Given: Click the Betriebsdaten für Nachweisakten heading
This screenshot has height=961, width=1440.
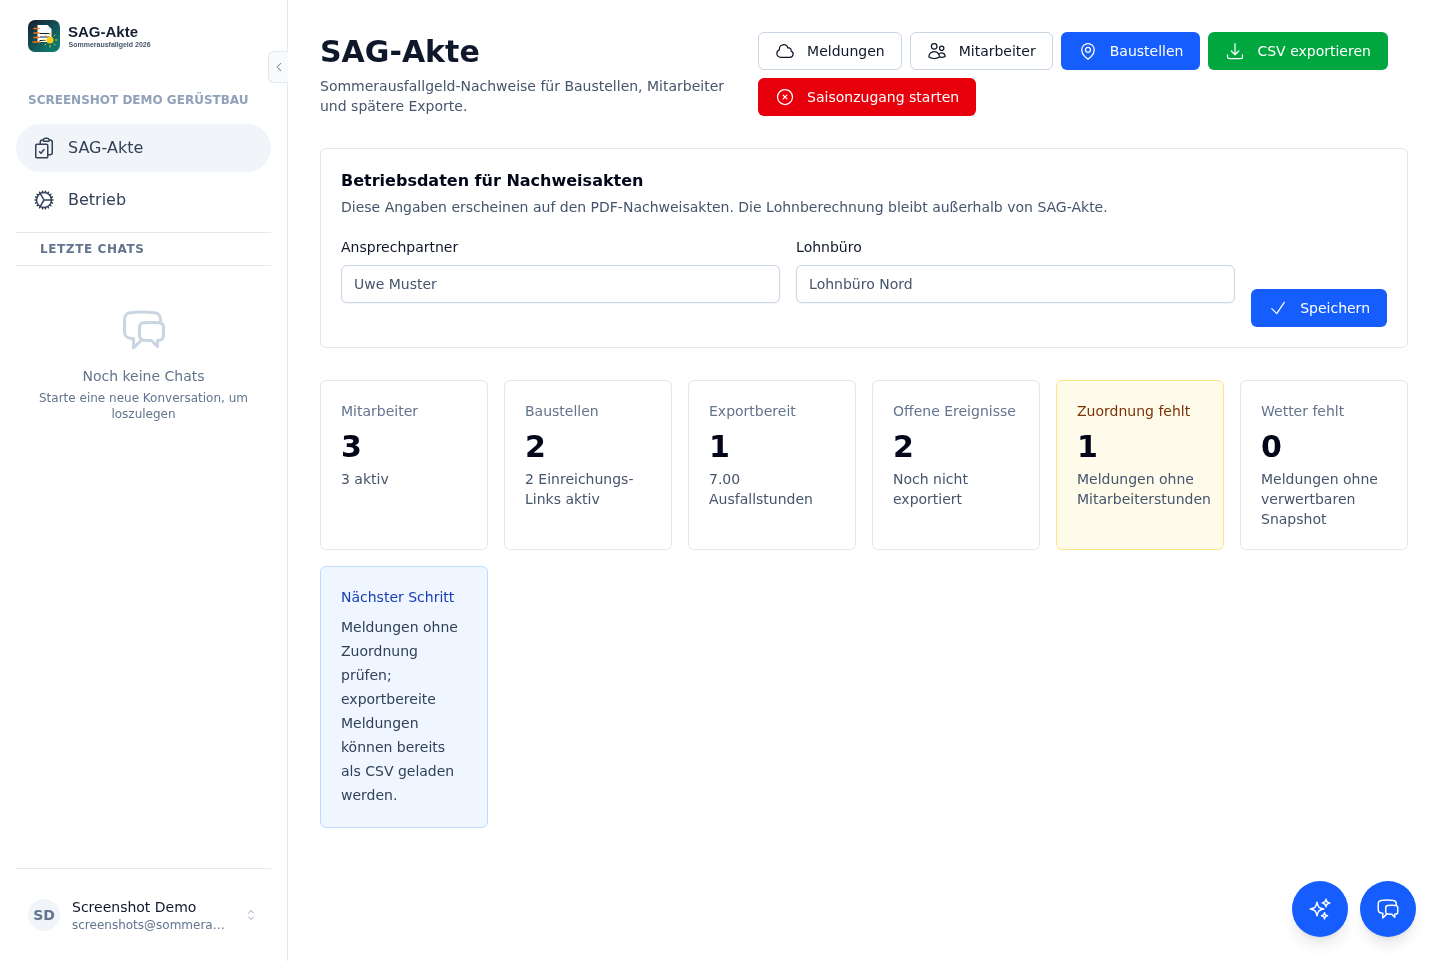Looking at the screenshot, I should (492, 181).
